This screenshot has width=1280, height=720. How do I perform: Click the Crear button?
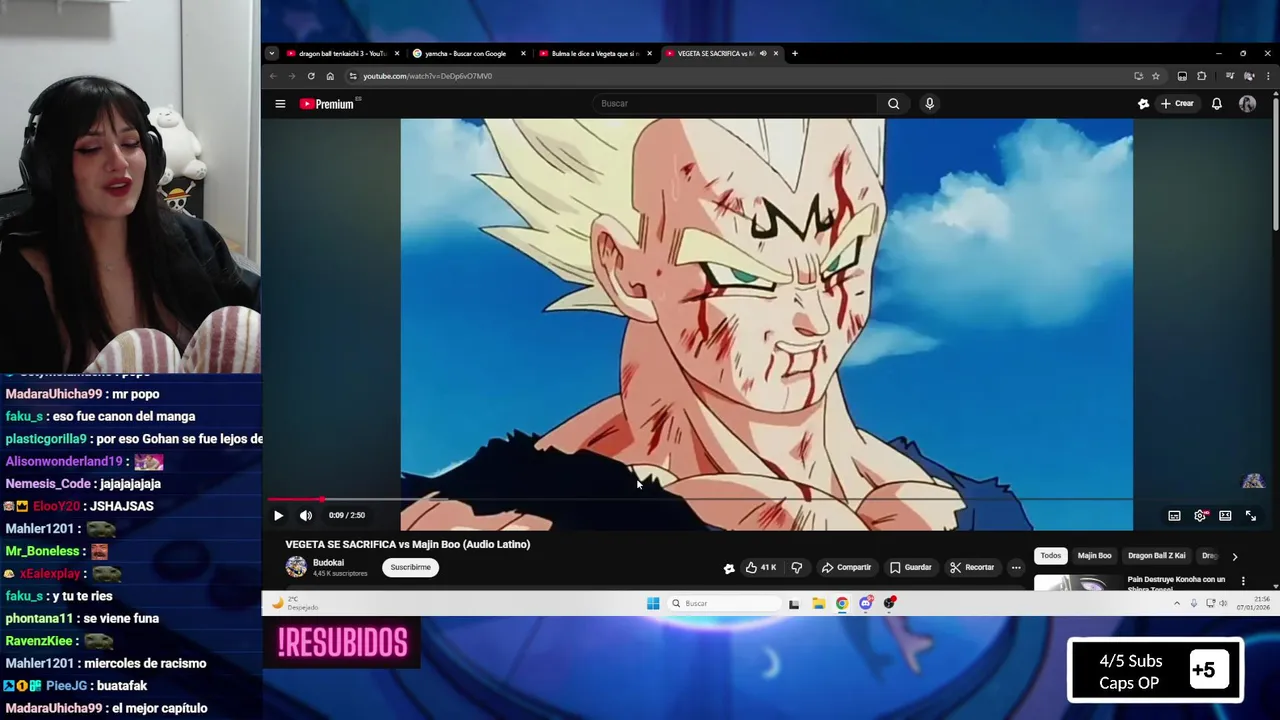(x=1177, y=104)
